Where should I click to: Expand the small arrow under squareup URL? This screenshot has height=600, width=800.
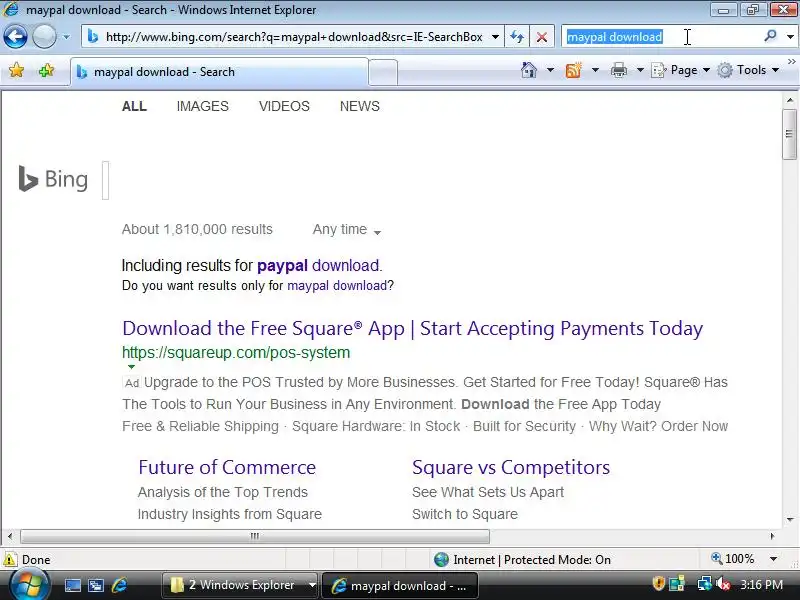click(x=131, y=367)
